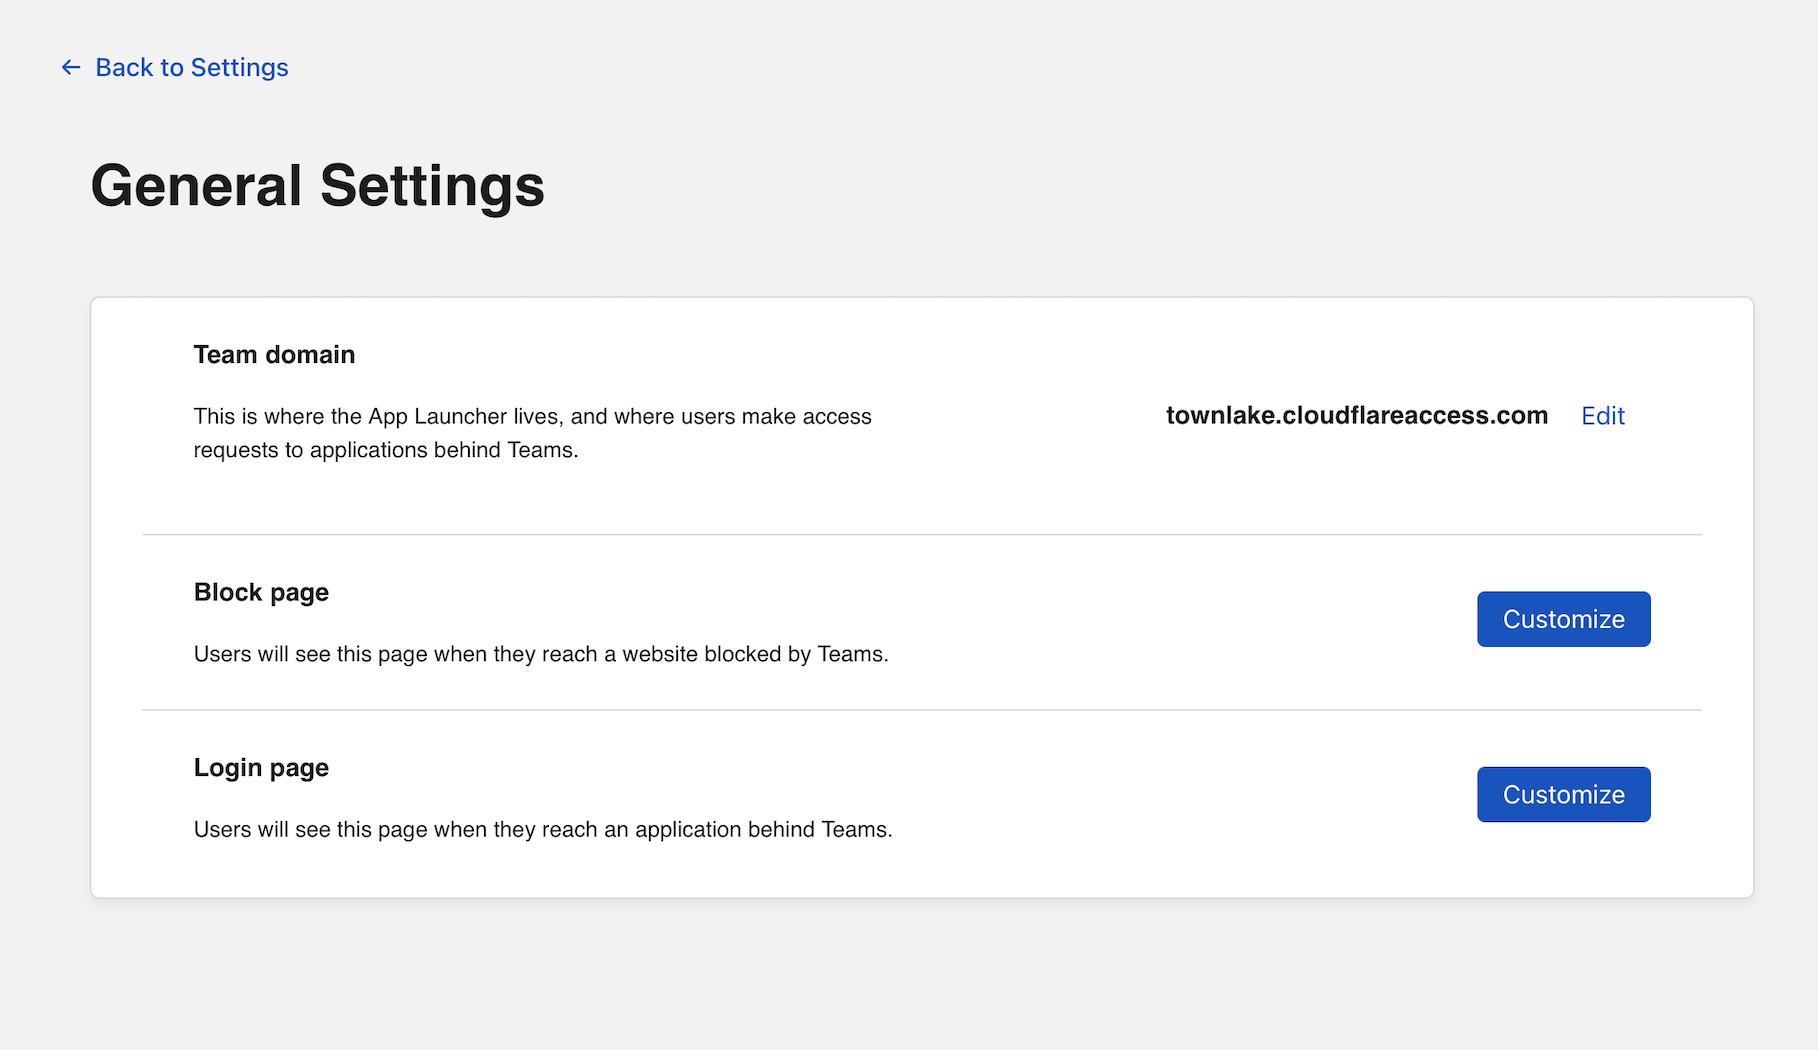Select the townlake.cloudflareaccess.com domain text

(x=1357, y=415)
